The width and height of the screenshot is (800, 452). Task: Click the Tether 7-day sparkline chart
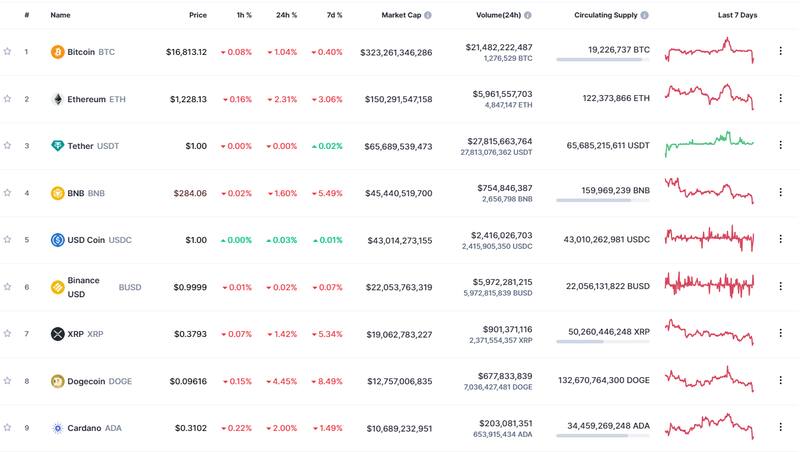tap(709, 142)
